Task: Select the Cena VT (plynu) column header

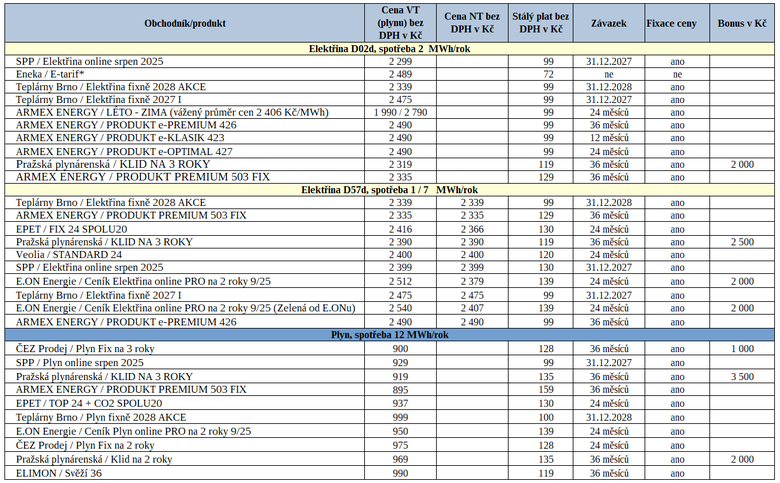Action: pos(400,22)
